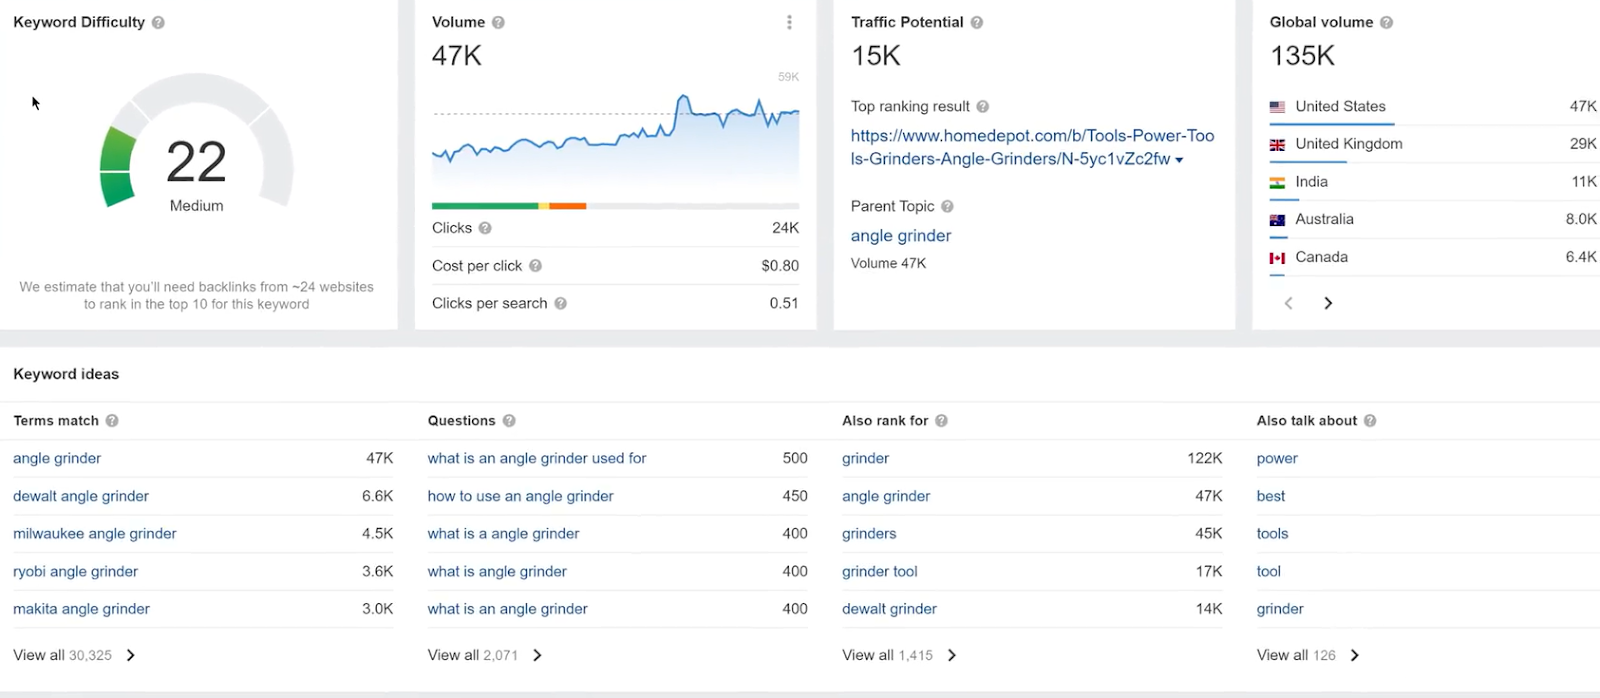
Task: Open the homedepot.com top ranking URL
Action: [x=1032, y=147]
